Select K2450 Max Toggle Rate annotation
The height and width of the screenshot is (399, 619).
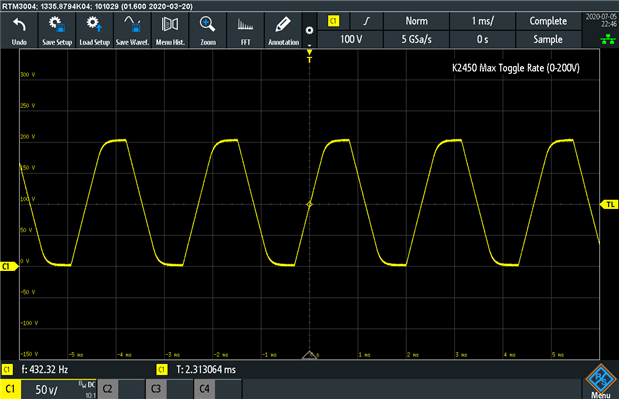pos(516,68)
